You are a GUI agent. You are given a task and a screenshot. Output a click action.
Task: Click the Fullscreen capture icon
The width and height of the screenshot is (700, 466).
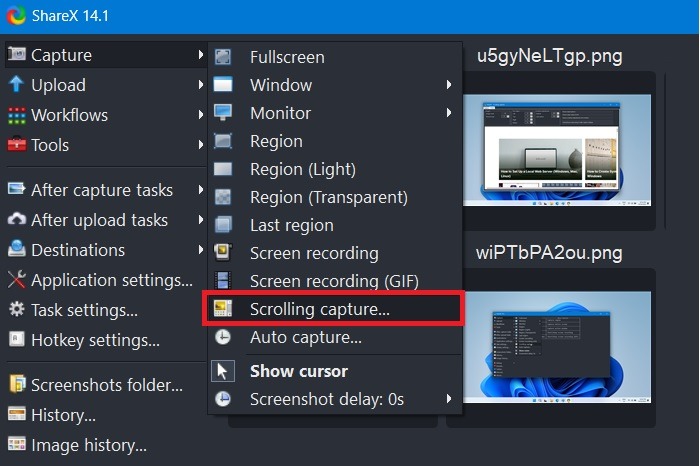223,57
